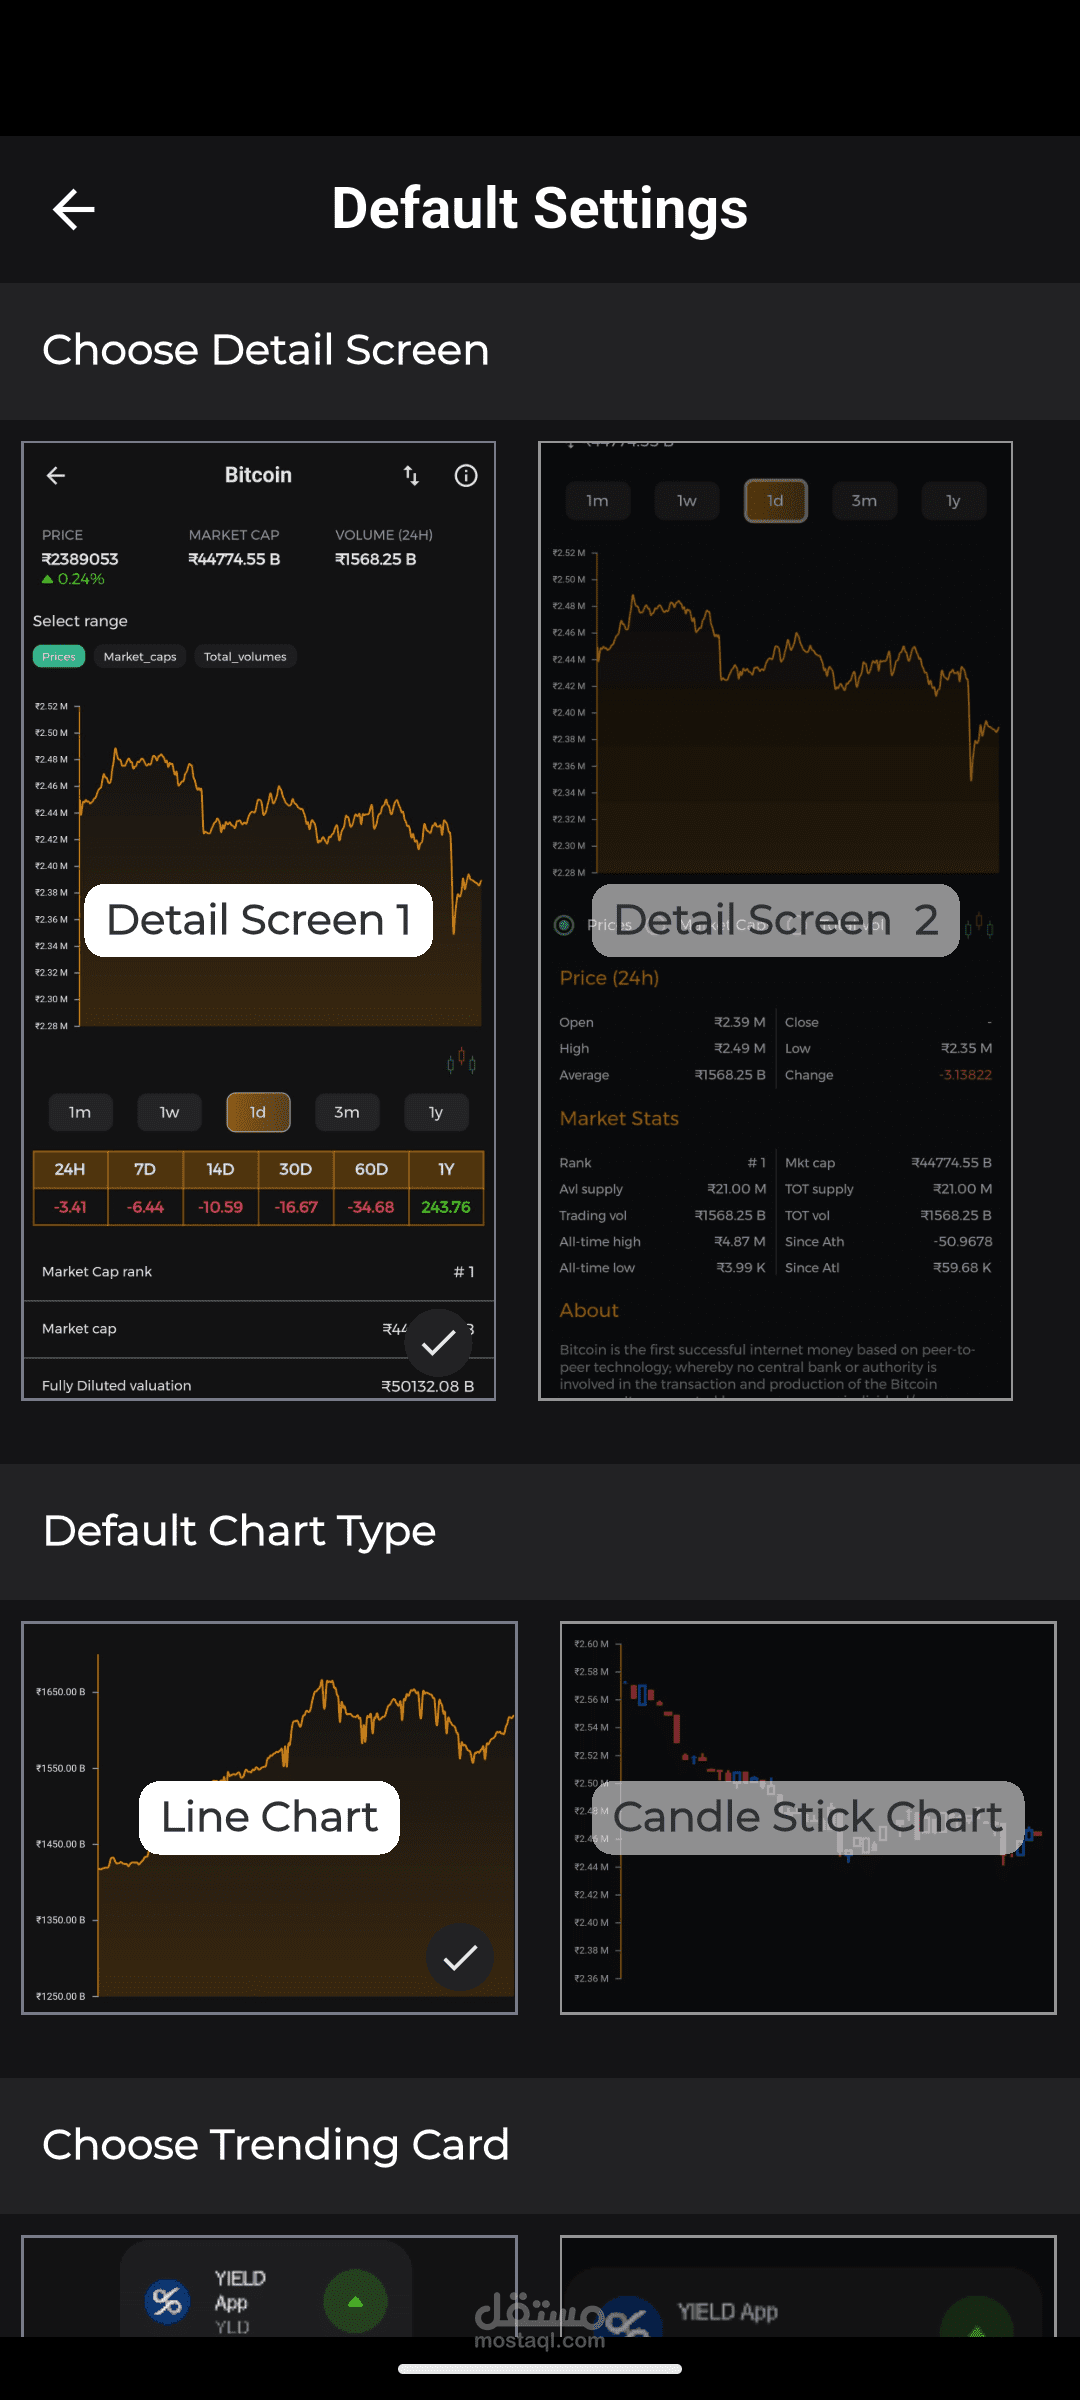Viewport: 1080px width, 2400px height.
Task: Tap the Bitcoin title in preview
Action: click(258, 475)
